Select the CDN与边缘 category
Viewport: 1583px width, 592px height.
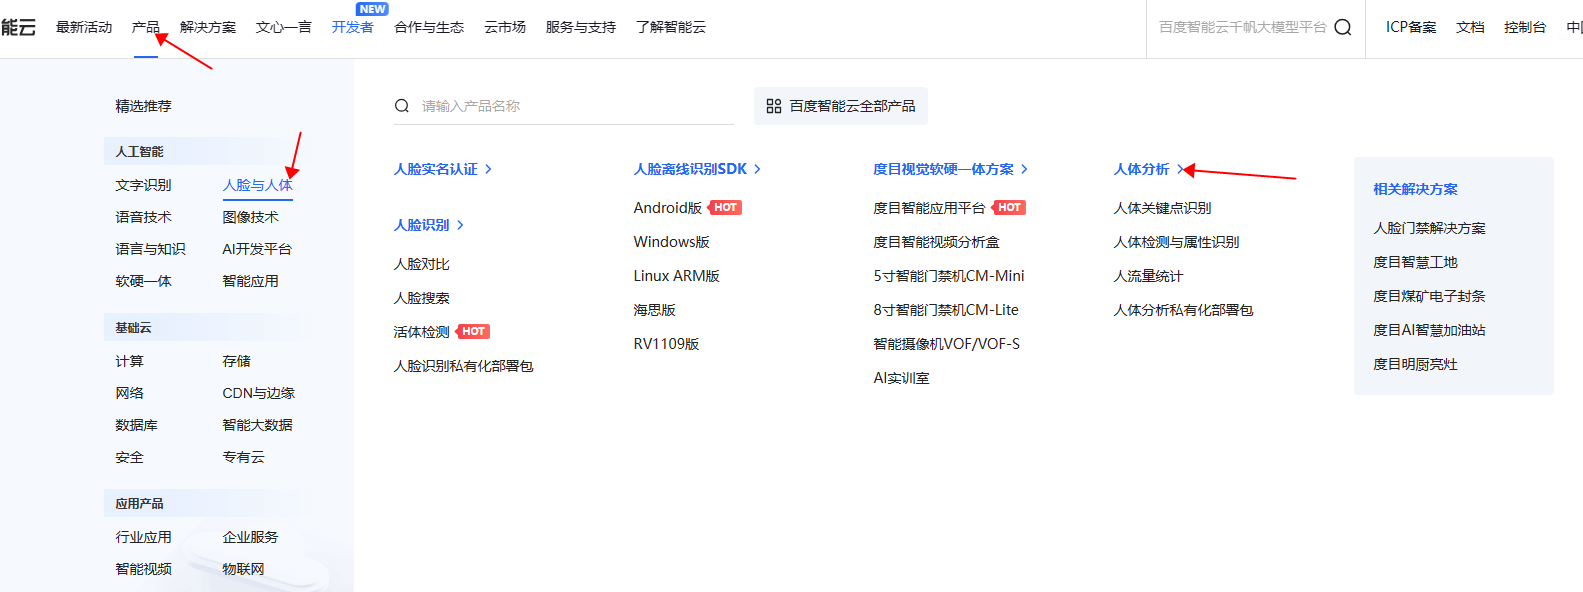[x=258, y=393]
